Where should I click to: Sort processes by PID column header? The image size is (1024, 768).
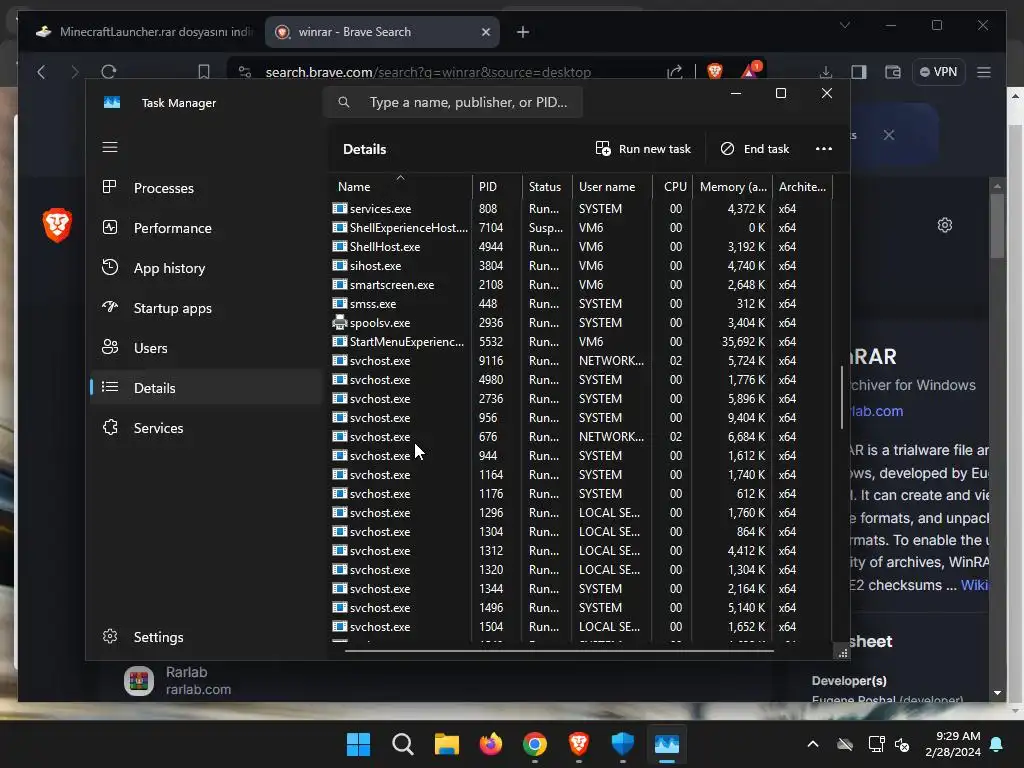tap(496, 187)
